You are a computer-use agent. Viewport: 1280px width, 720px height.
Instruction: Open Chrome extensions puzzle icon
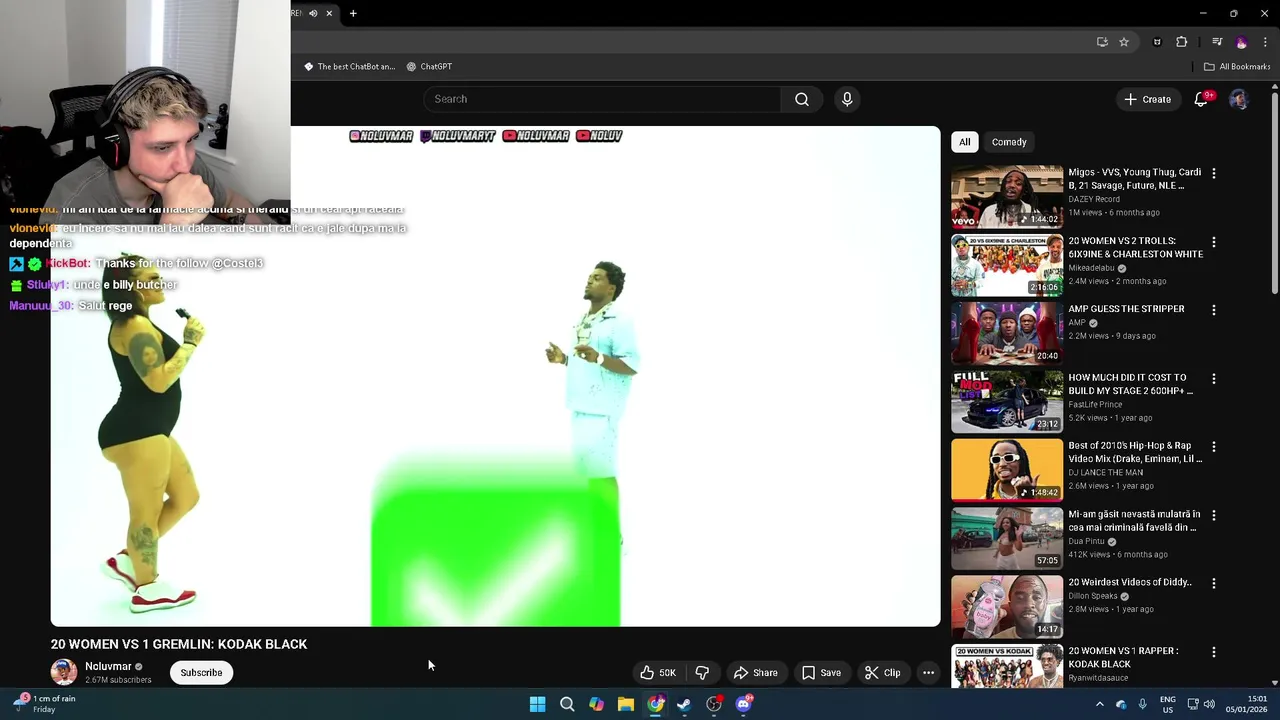[x=1182, y=42]
